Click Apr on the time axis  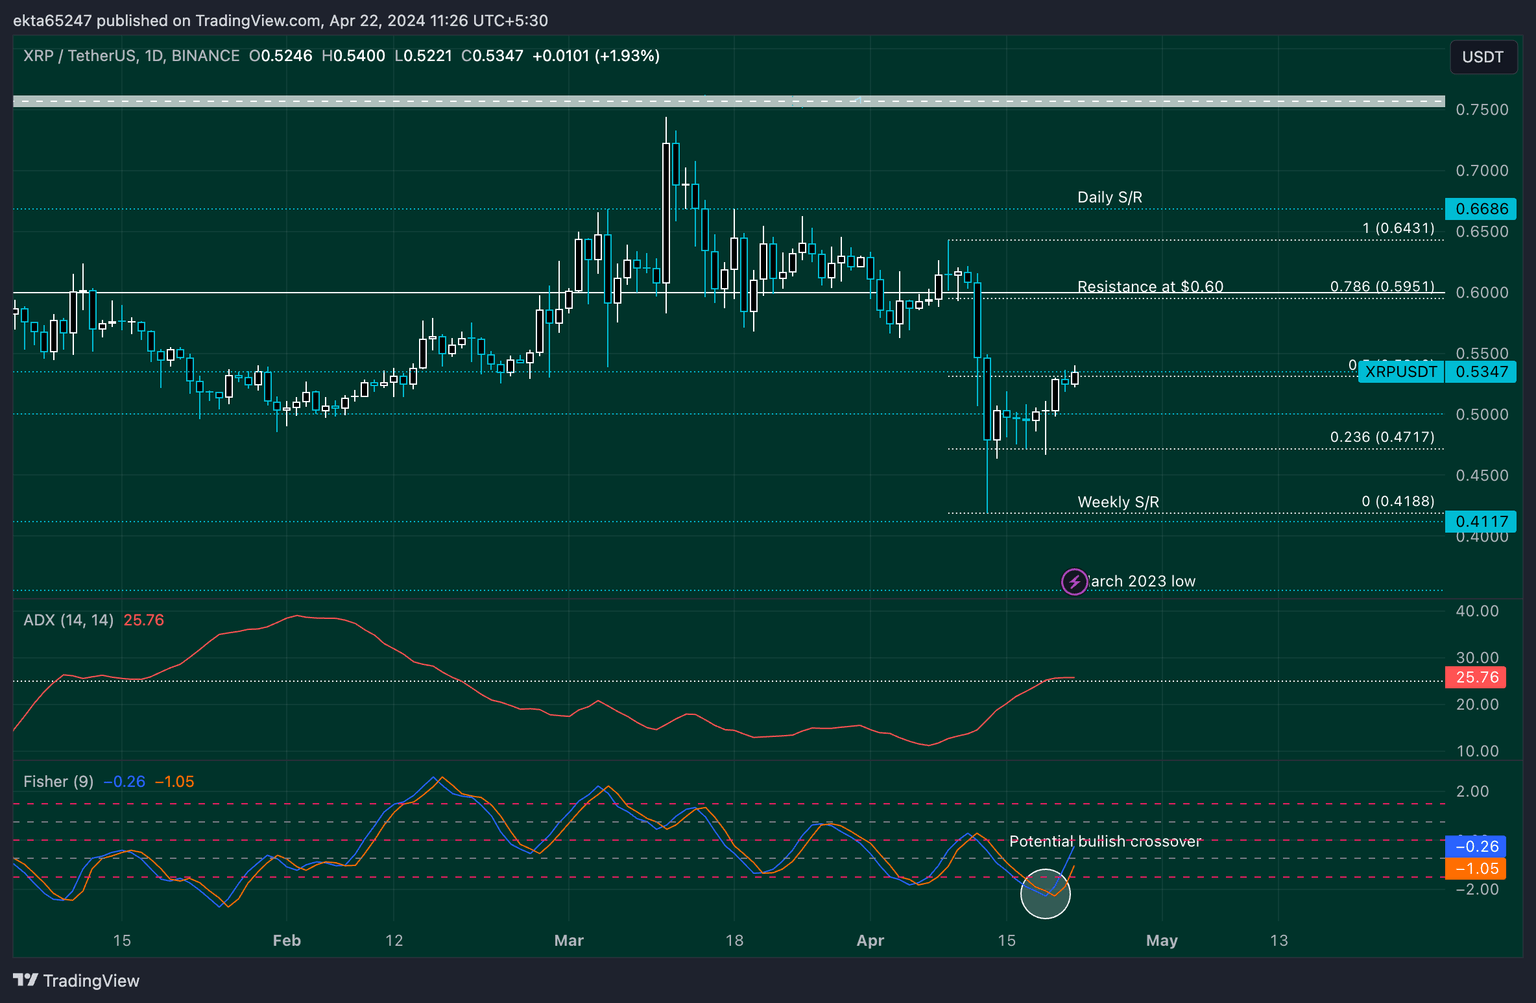tap(869, 940)
